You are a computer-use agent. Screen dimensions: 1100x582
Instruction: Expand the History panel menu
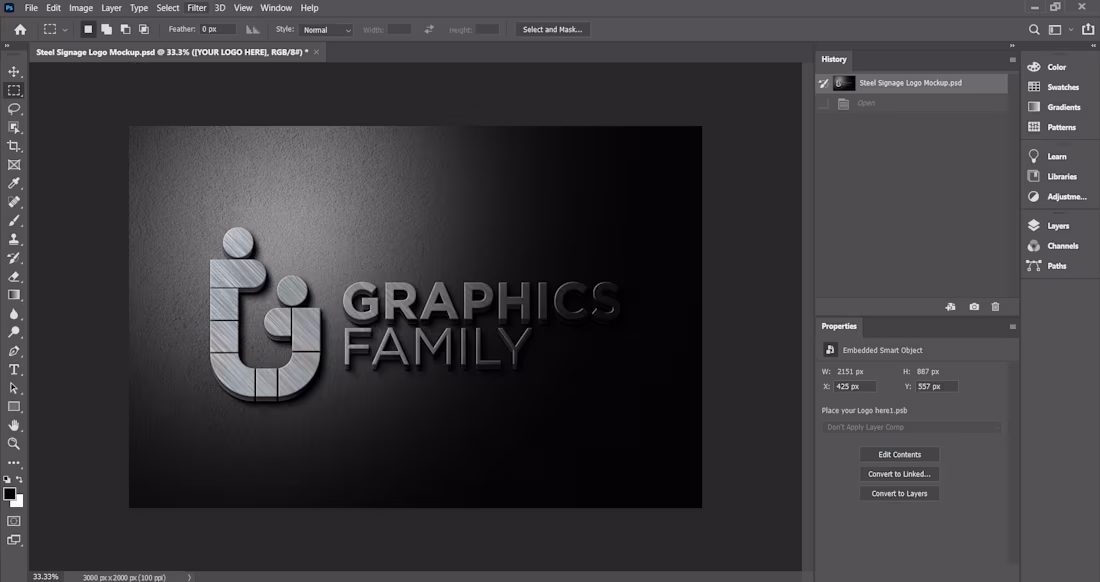tap(1011, 59)
